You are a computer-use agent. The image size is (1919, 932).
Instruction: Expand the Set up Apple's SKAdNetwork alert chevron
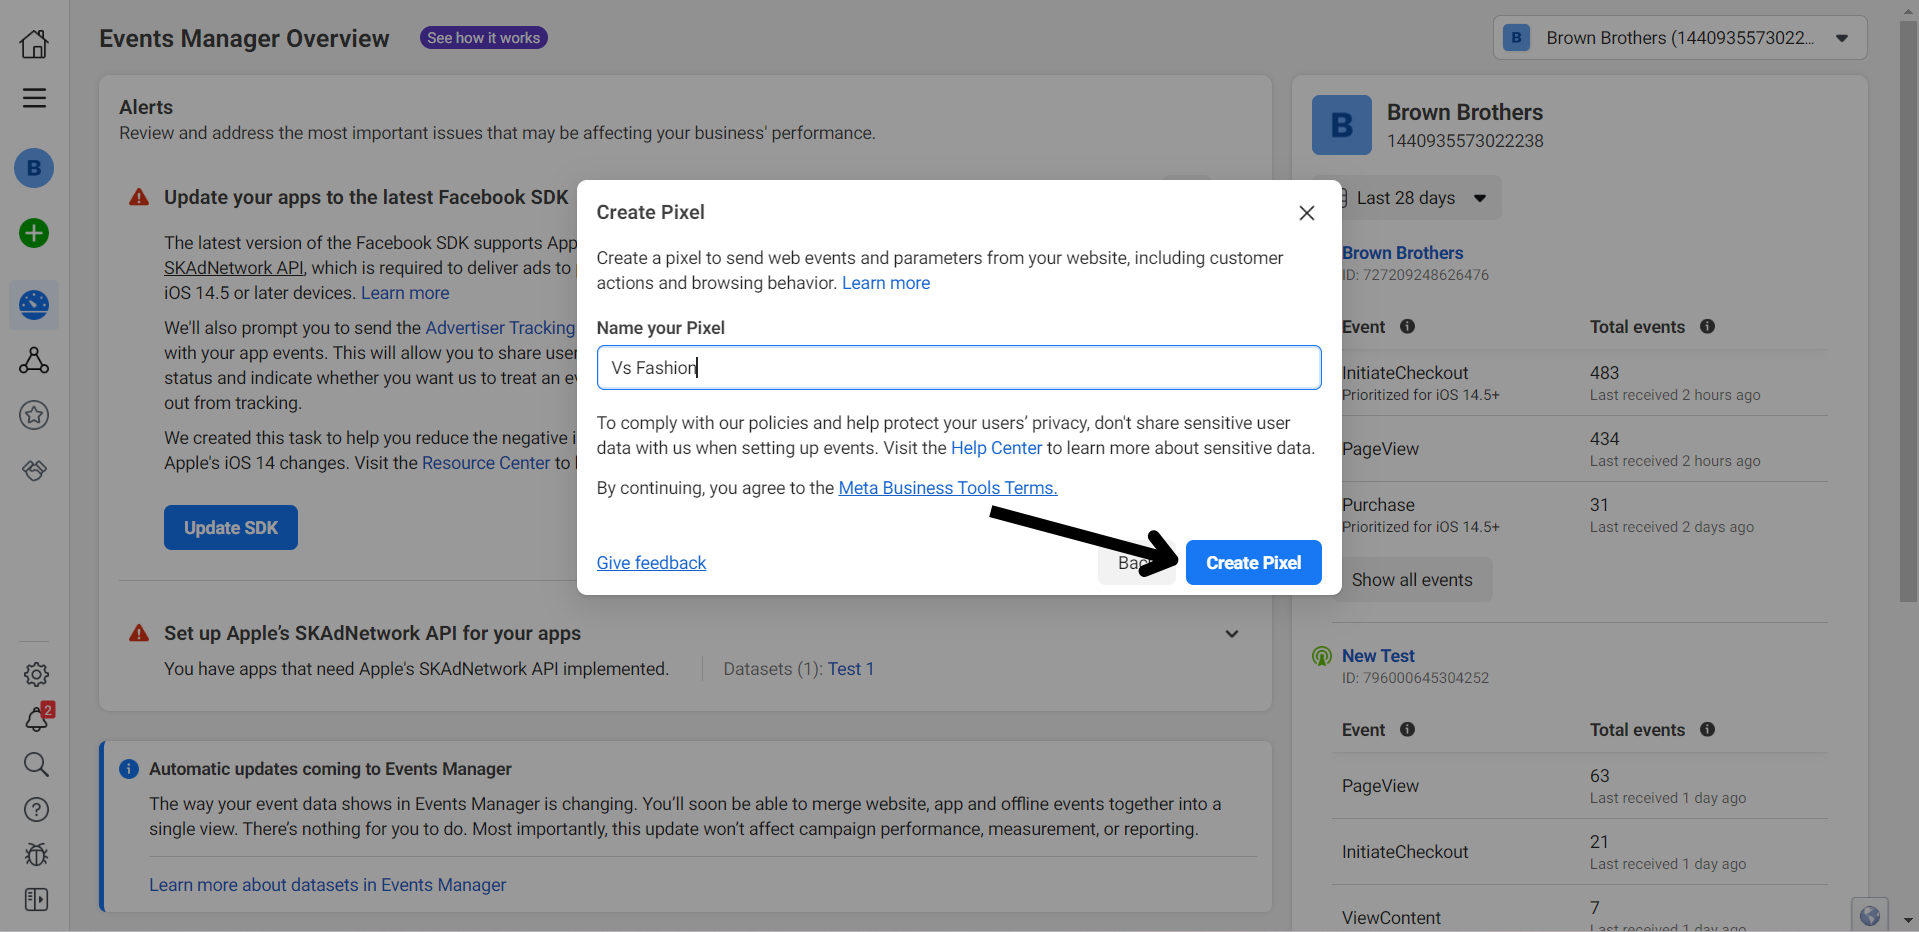(1232, 634)
